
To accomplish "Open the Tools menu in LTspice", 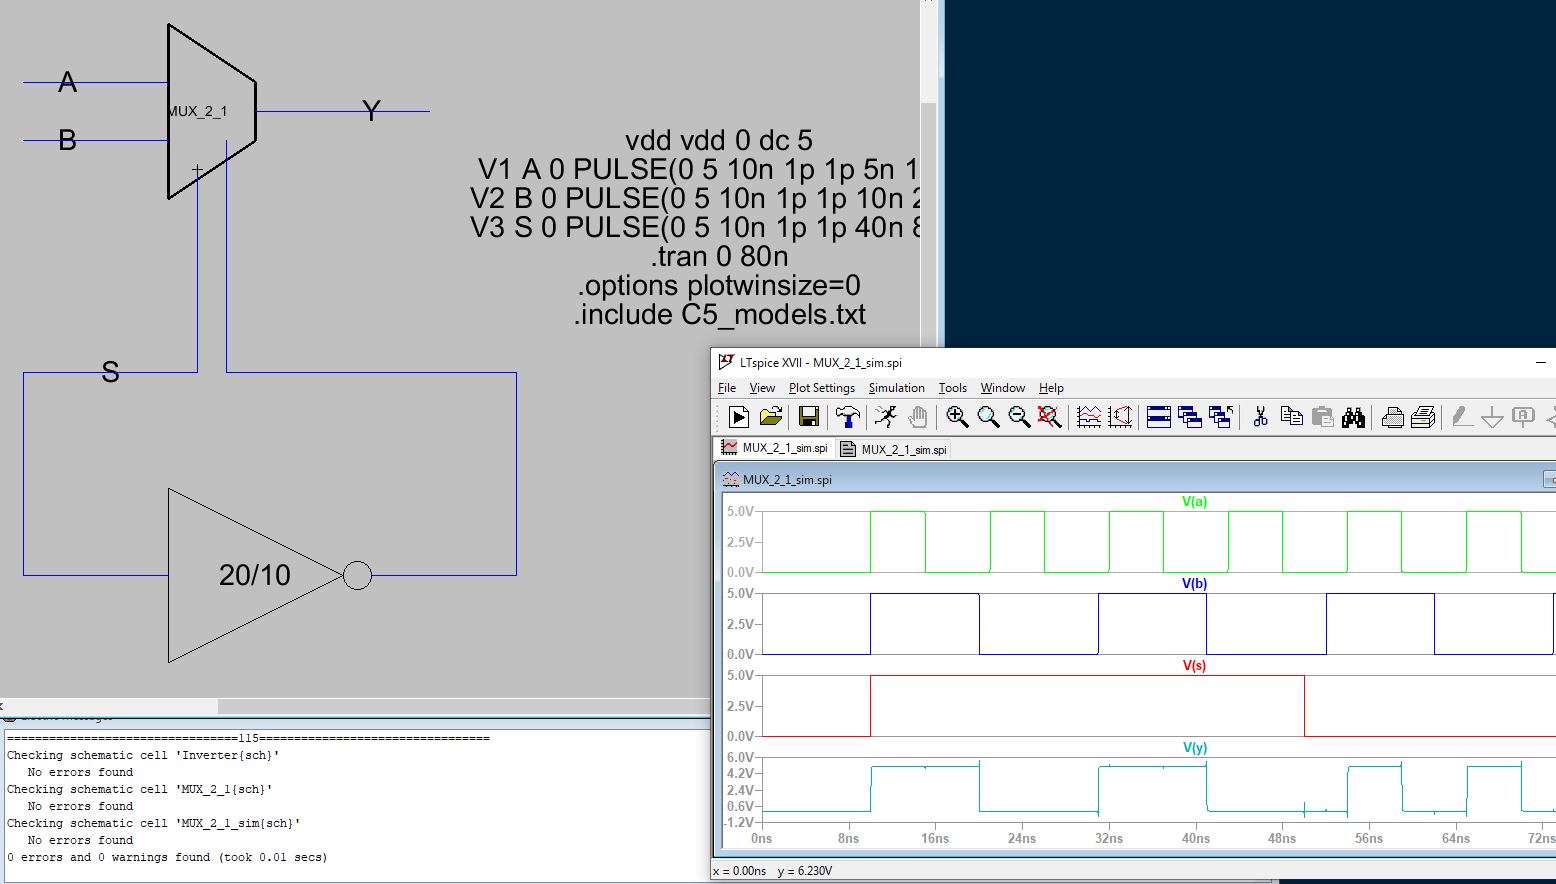I will [952, 388].
